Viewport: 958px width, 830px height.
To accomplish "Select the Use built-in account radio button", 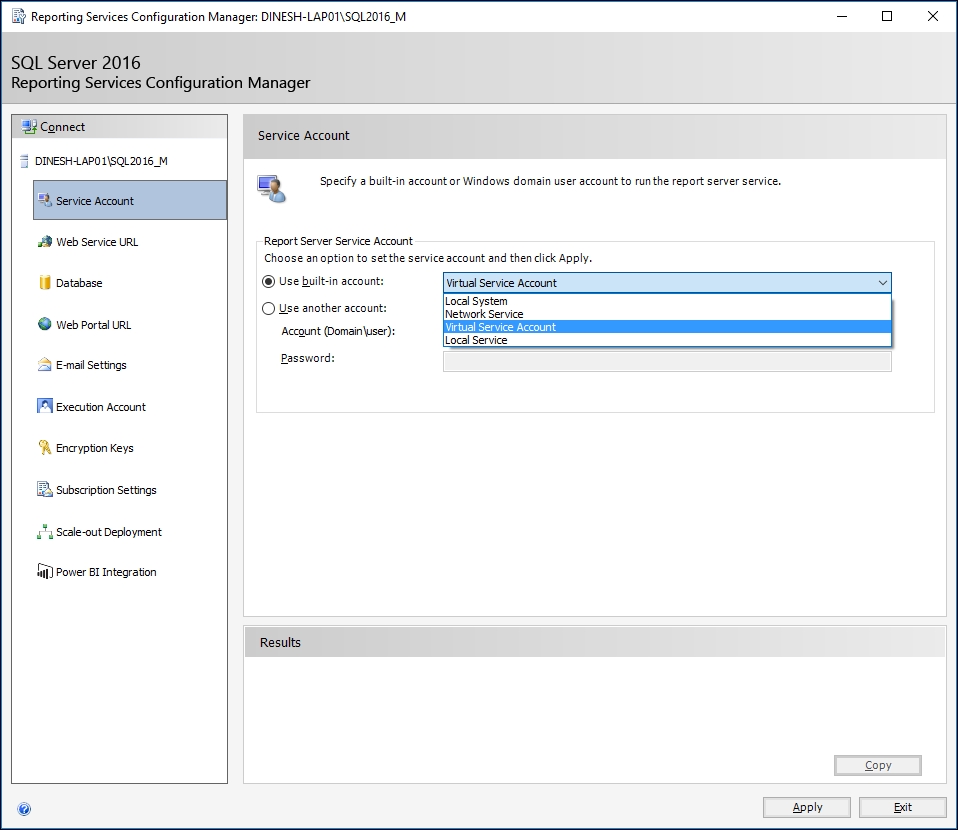I will 268,282.
